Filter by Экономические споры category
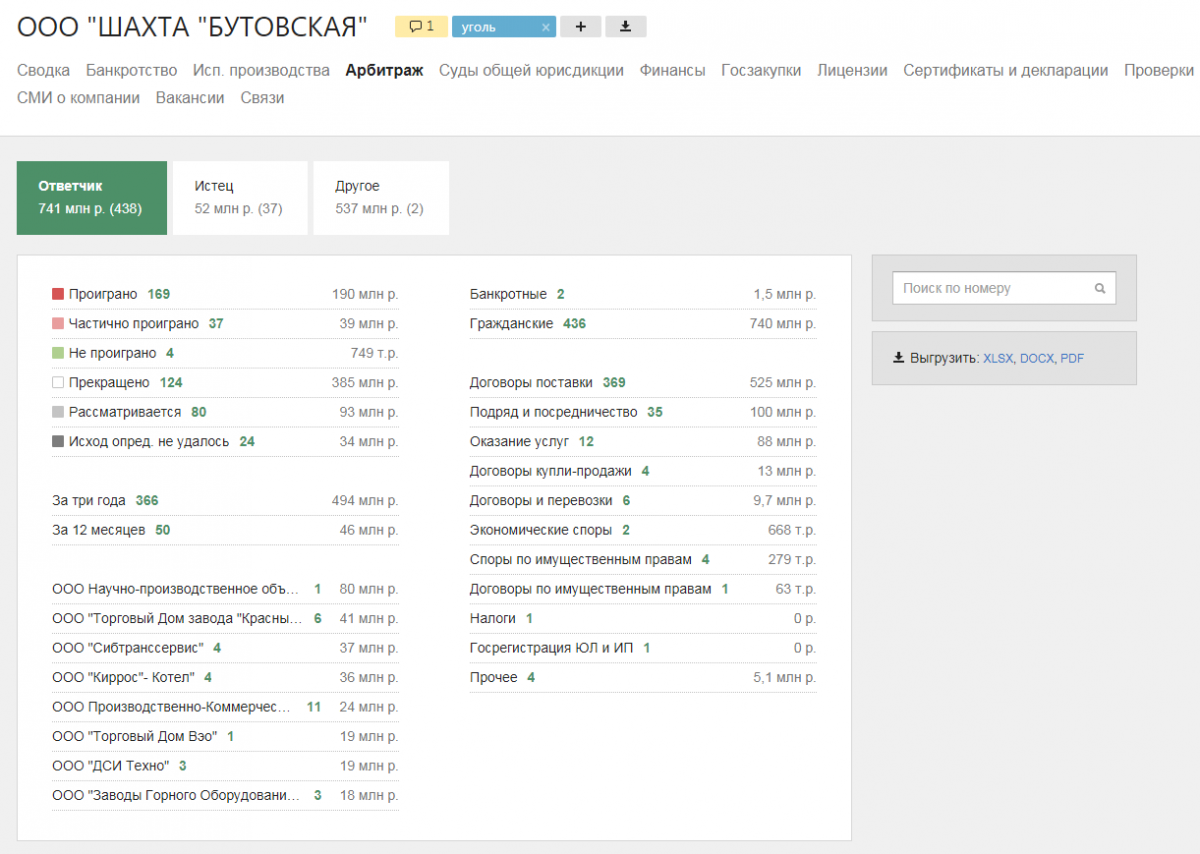The image size is (1200, 854). [643, 530]
